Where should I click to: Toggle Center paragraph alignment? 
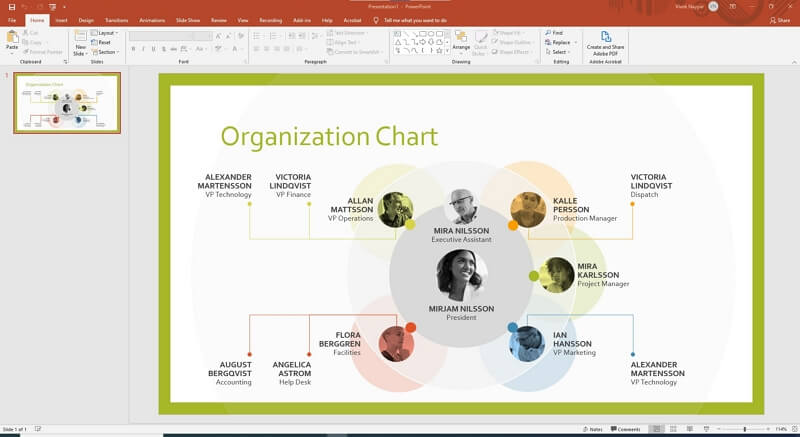266,49
